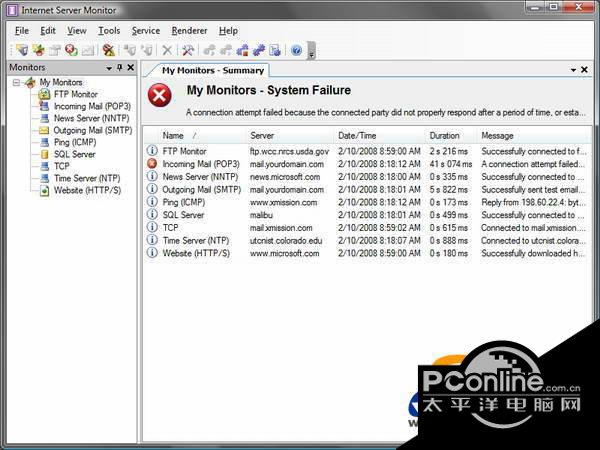Select the My Monitors - Summary tab
This screenshot has width=600, height=450.
coord(212,70)
